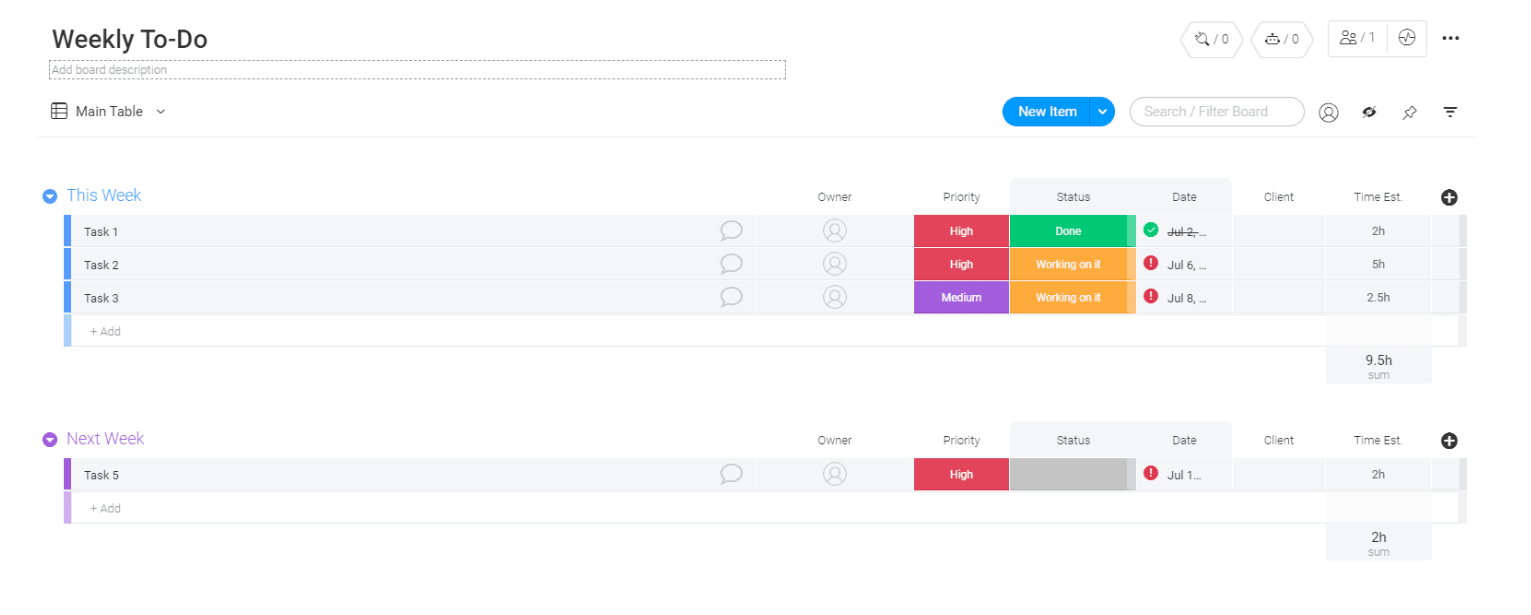Click the Time Est. header in Next Week
Image resolution: width=1531 pixels, height=615 pixels.
tap(1378, 440)
